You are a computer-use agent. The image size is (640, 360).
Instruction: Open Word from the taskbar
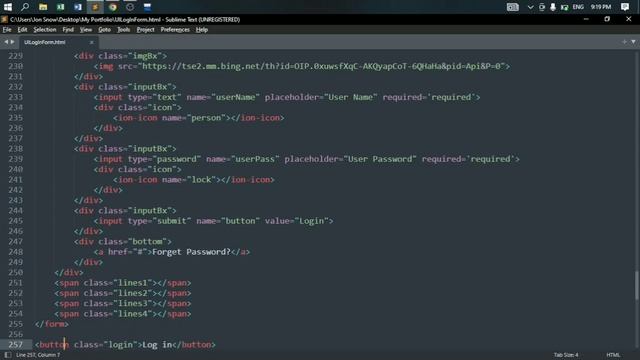(78, 7)
